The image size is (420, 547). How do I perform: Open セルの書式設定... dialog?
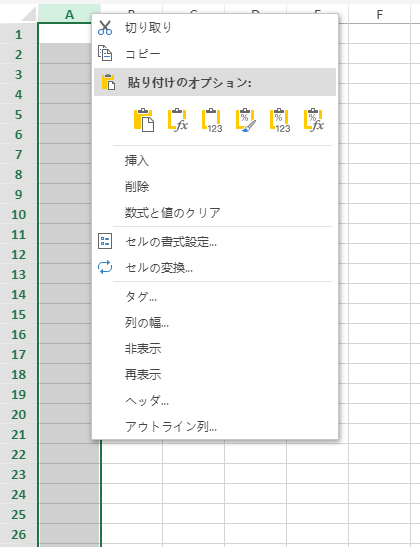pos(215,241)
